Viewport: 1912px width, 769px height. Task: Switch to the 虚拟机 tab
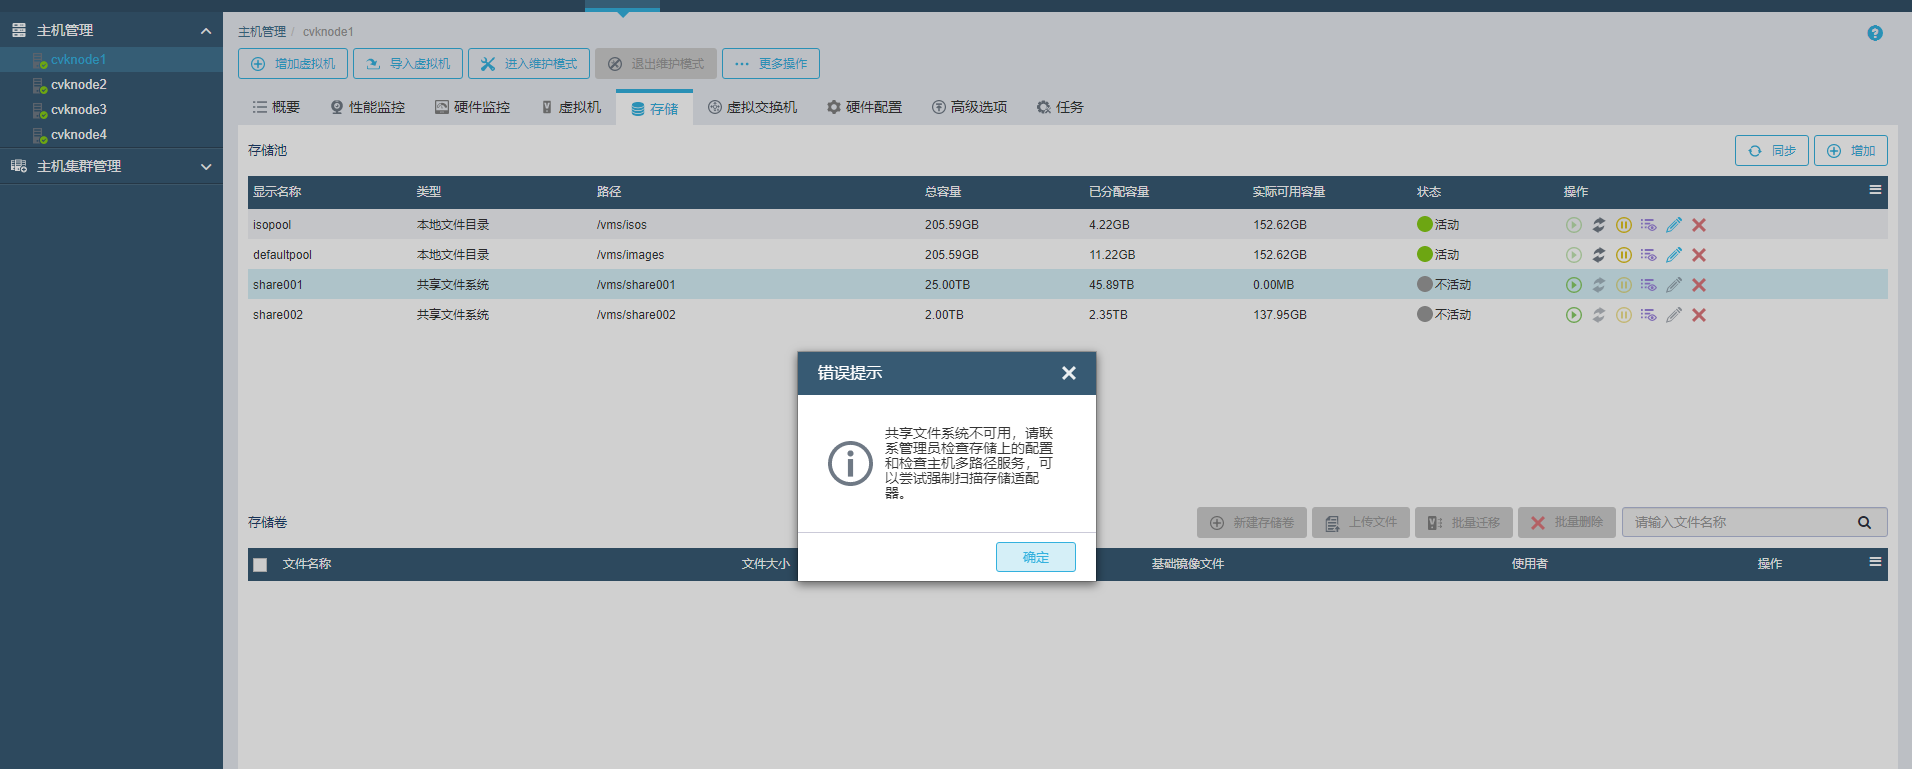point(571,107)
